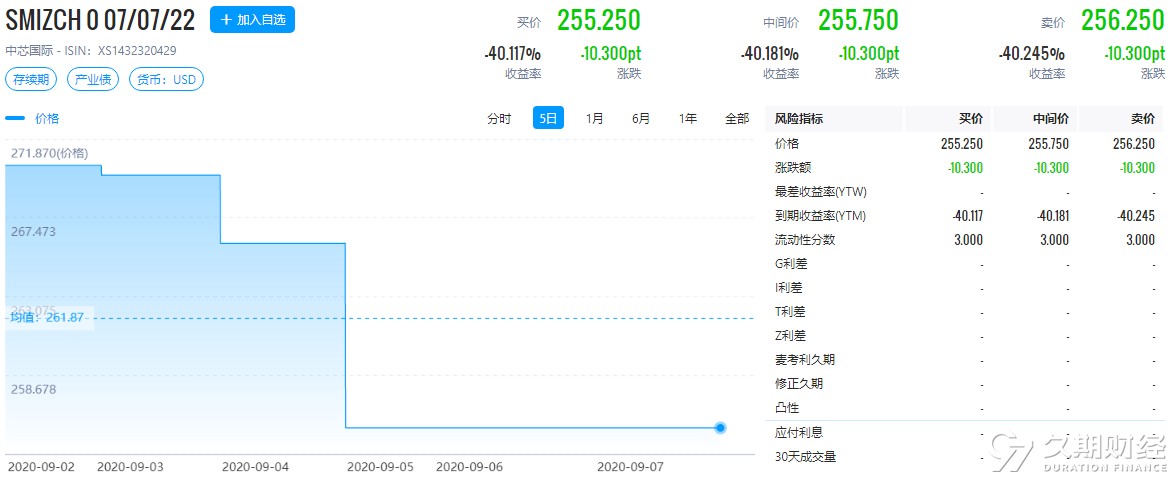Click the 存续期 tag
The image size is (1172, 477).
[31, 79]
